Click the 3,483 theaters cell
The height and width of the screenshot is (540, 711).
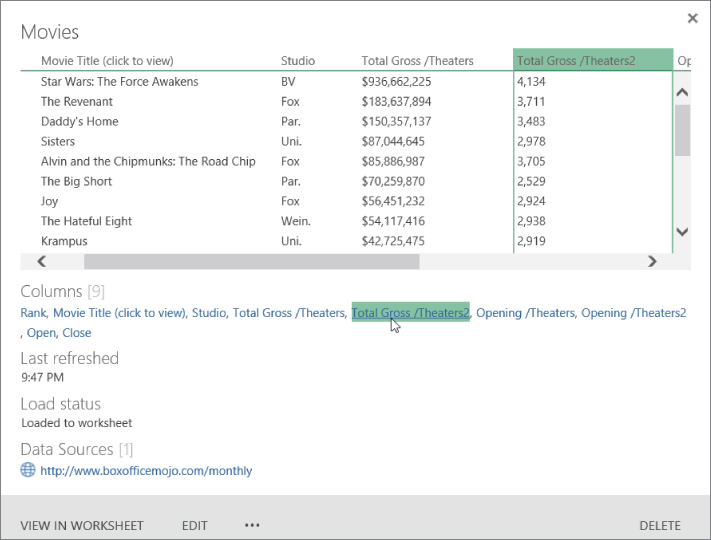tap(531, 122)
